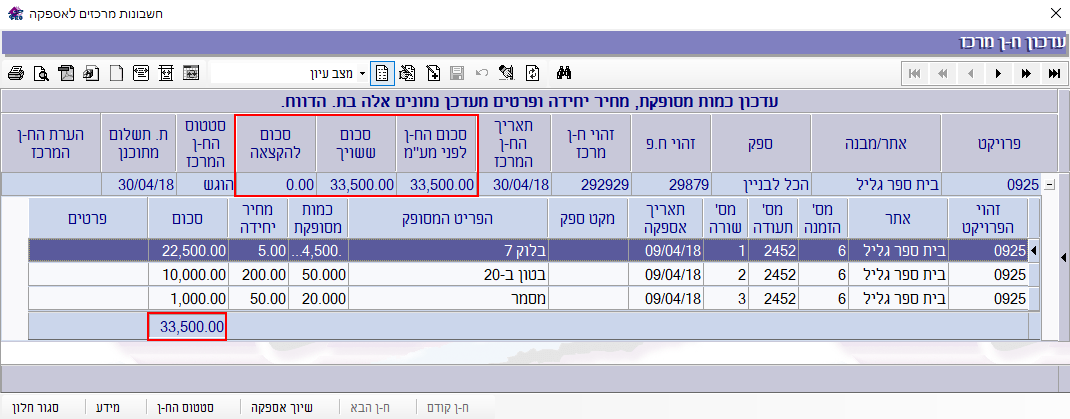1070x419 pixels.
Task: Go to the next record arrow
Action: pos(998,73)
